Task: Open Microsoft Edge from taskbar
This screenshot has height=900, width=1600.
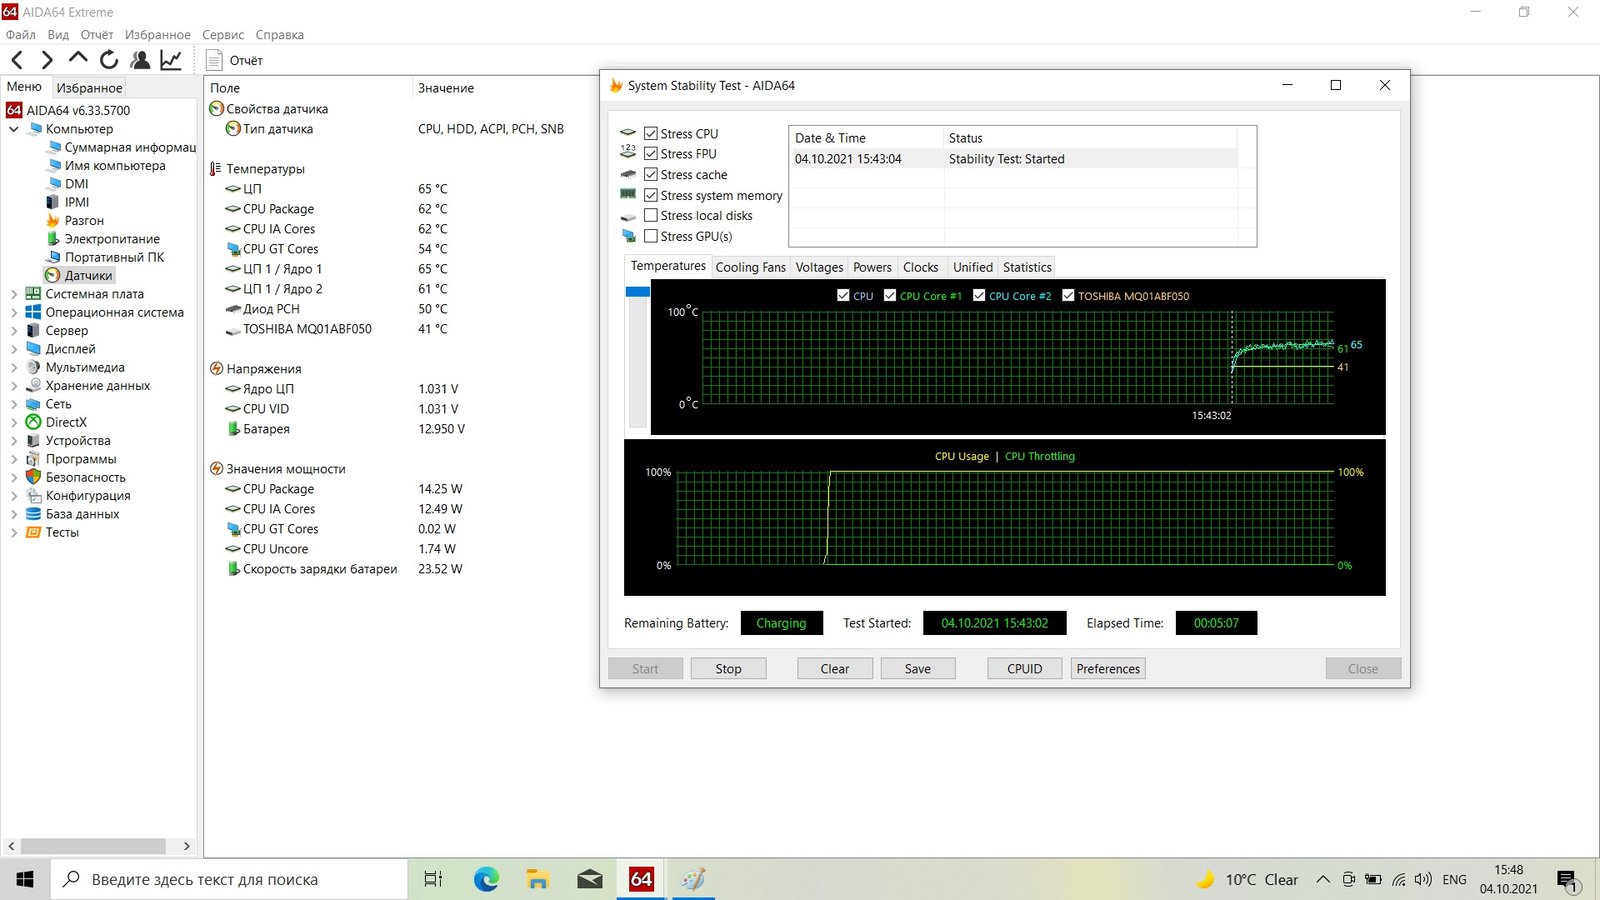Action: click(486, 879)
